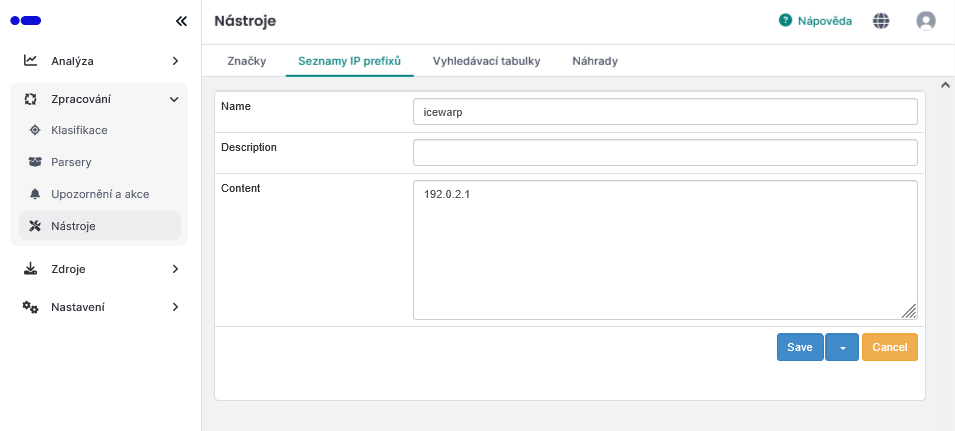955x431 pixels.
Task: Switch to the Značky tab
Action: click(246, 61)
